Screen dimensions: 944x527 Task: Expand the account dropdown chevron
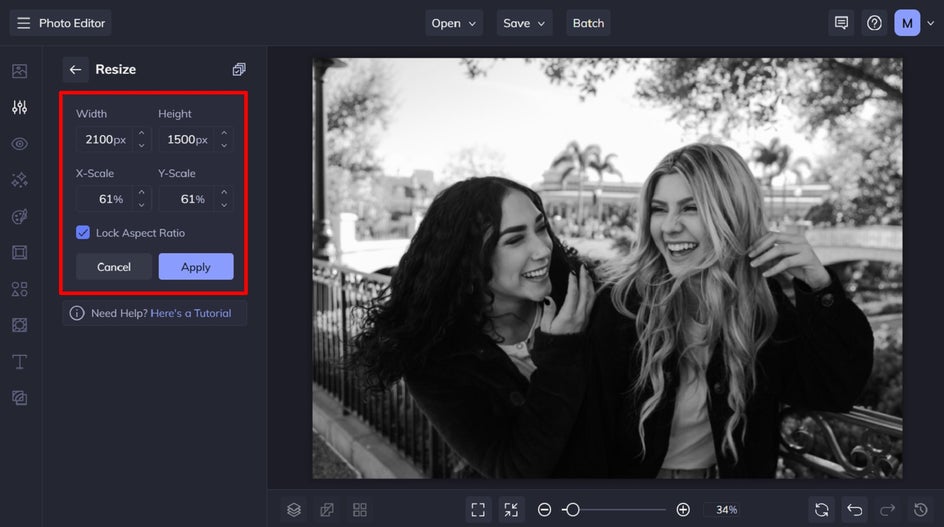pyautogui.click(x=931, y=23)
